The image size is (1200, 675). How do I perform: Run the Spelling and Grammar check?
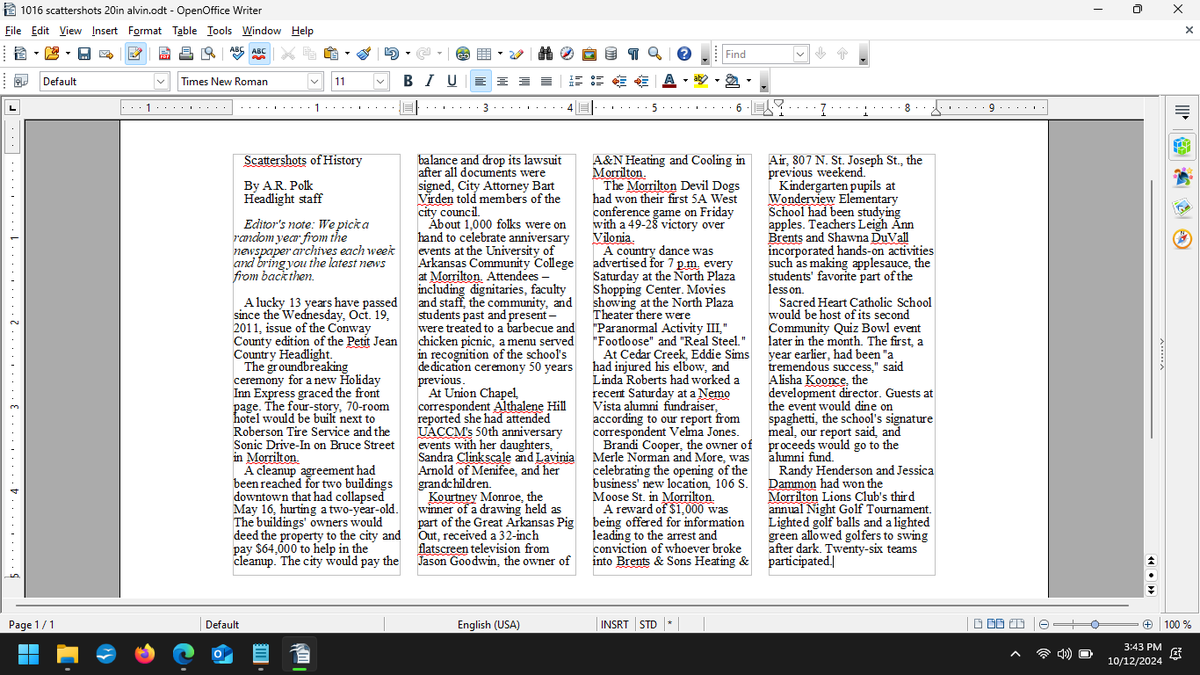point(237,54)
